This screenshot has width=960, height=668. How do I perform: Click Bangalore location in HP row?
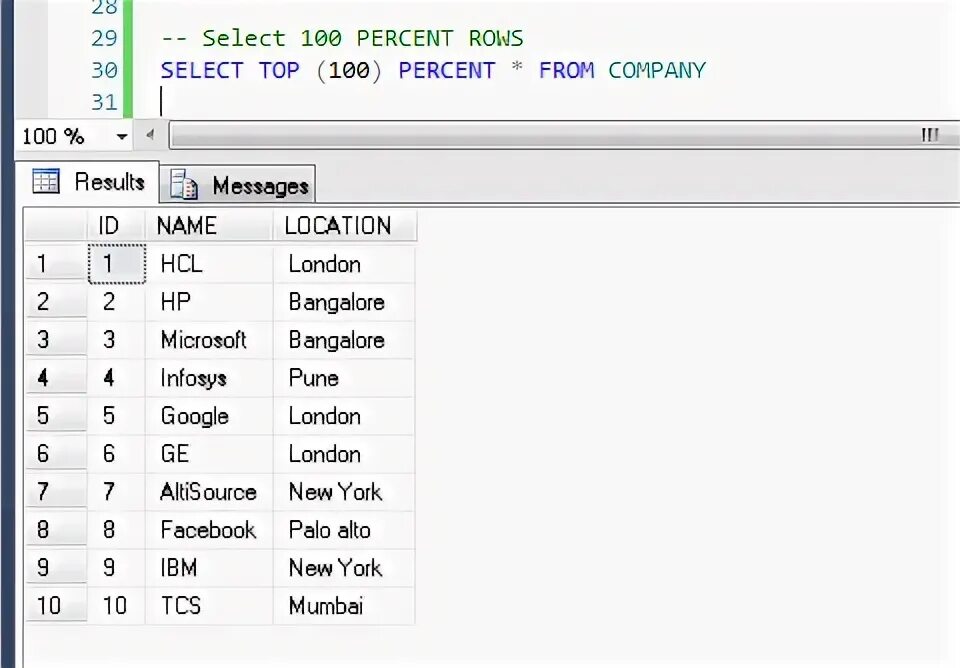(343, 302)
